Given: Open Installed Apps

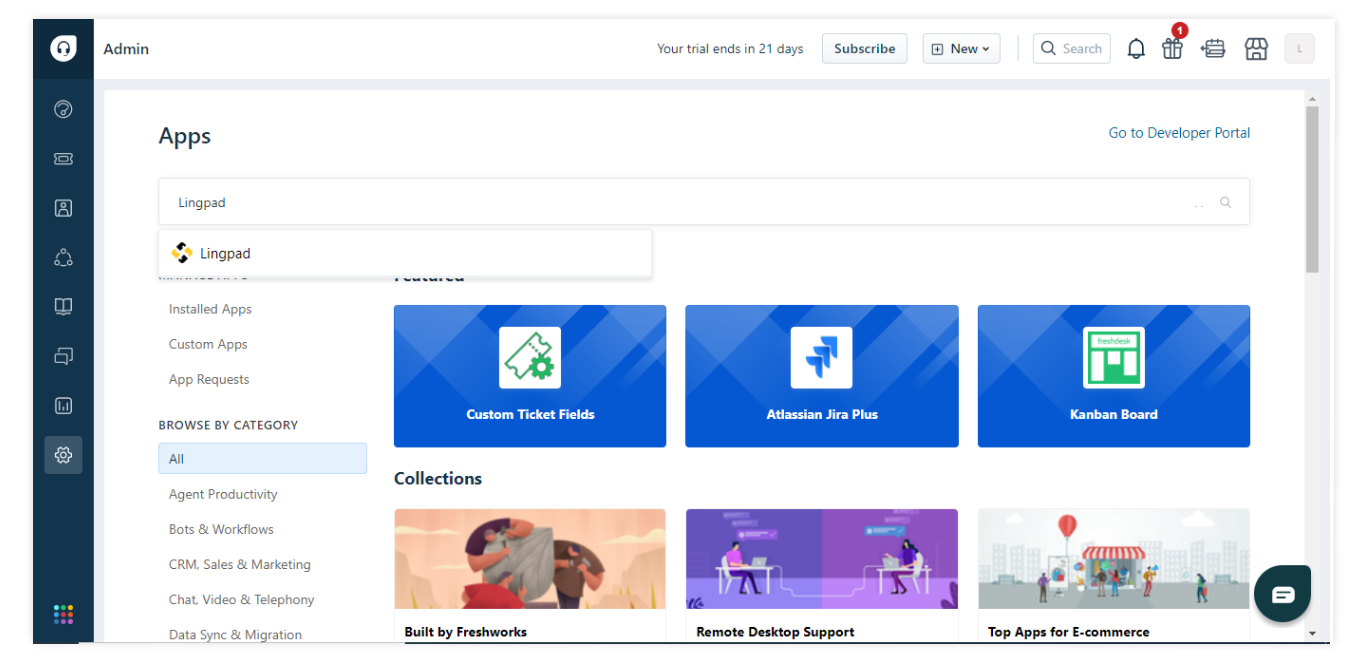Looking at the screenshot, I should [210, 309].
